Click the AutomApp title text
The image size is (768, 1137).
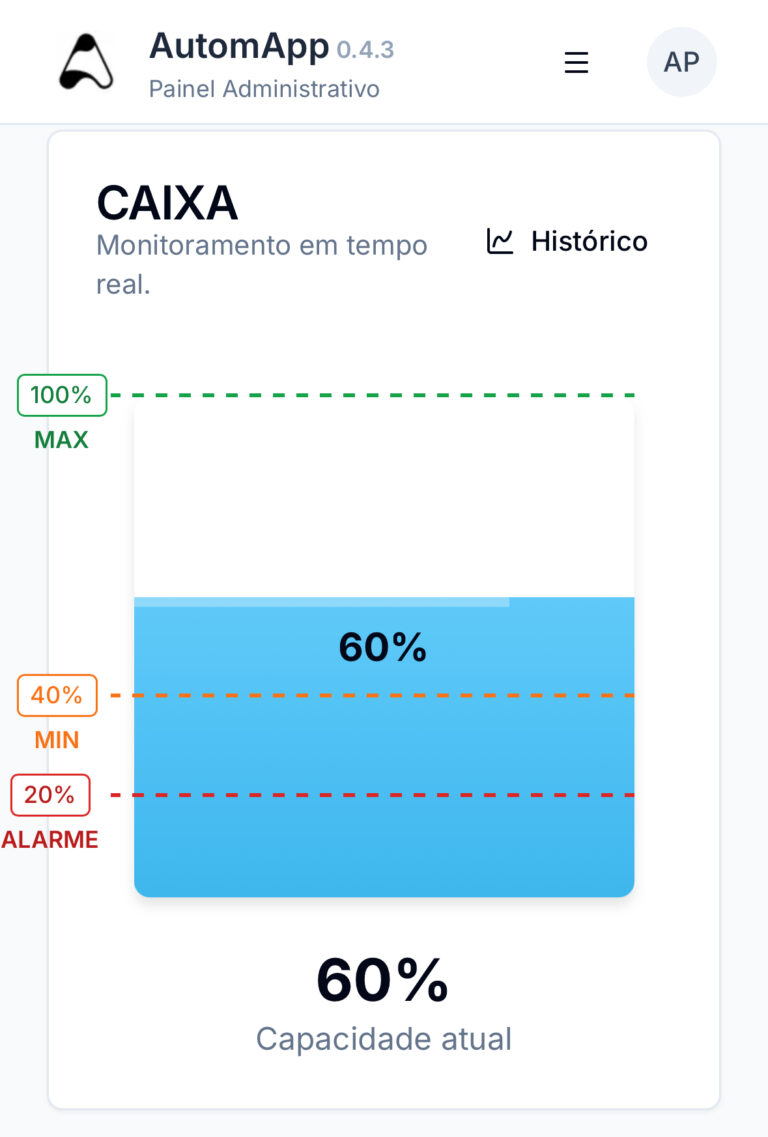point(239,46)
